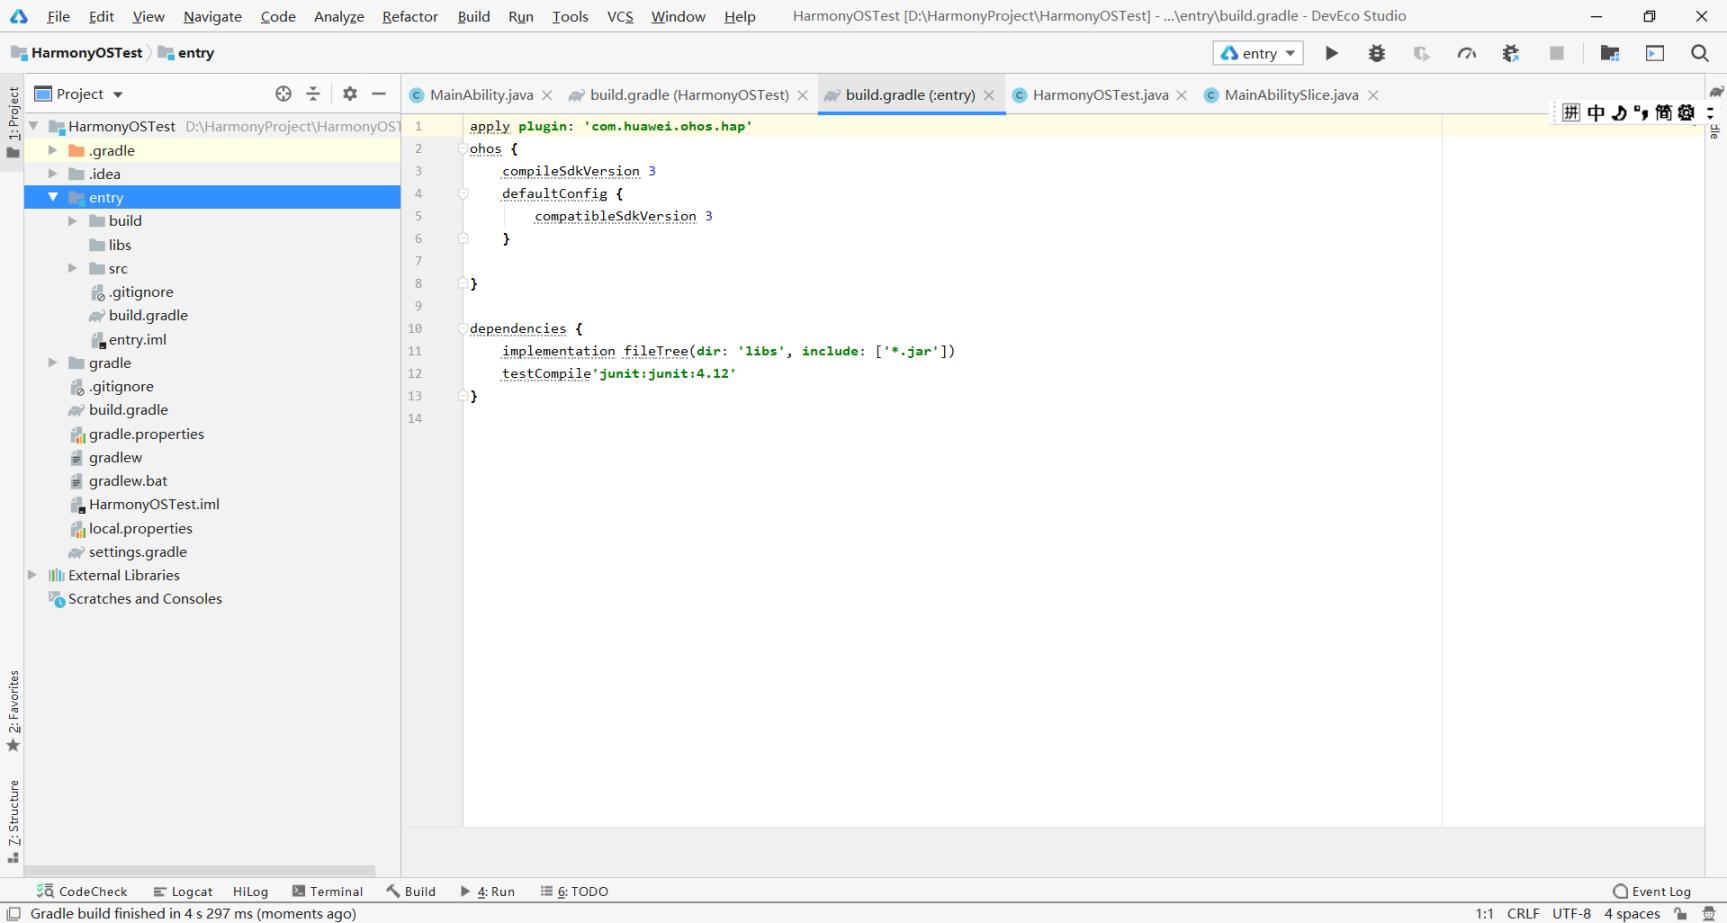Open the entry run configuration dropdown
1727x923 pixels.
[x=1258, y=53]
